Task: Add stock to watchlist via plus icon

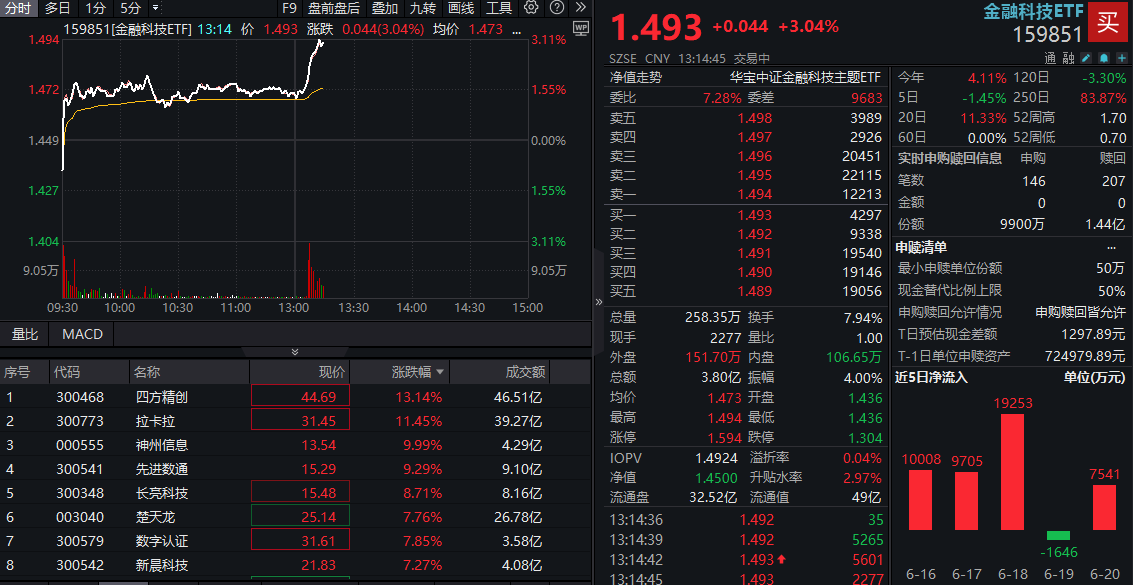Action: [1122, 58]
